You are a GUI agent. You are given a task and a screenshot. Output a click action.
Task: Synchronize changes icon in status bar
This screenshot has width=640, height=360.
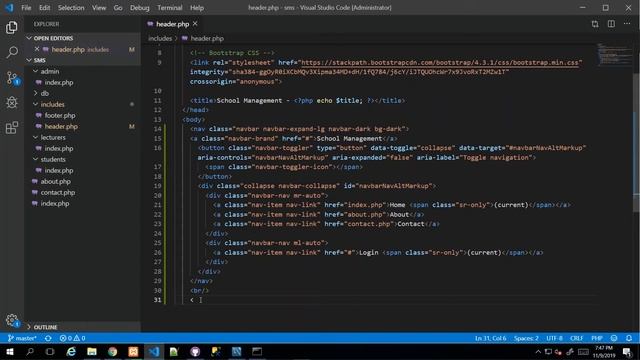48,338
